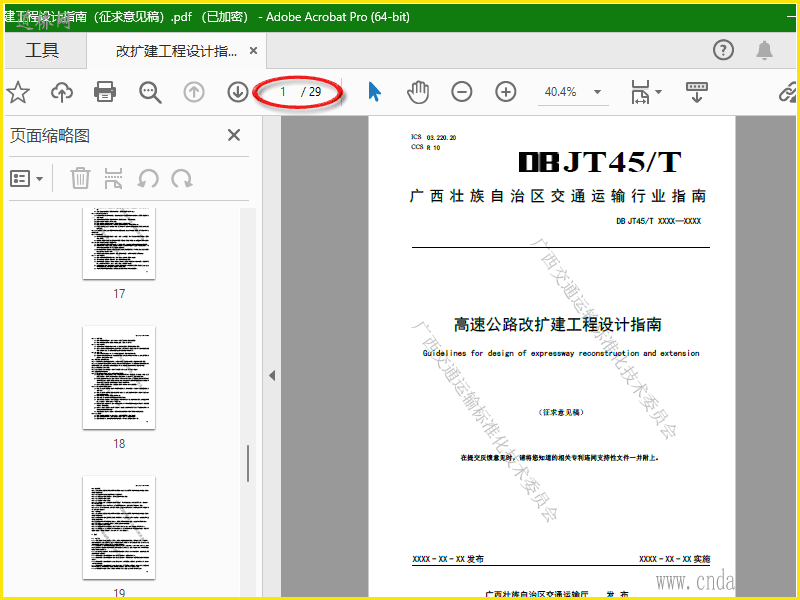Image resolution: width=800 pixels, height=600 pixels.
Task: Open the help question mark menu
Action: point(723,50)
